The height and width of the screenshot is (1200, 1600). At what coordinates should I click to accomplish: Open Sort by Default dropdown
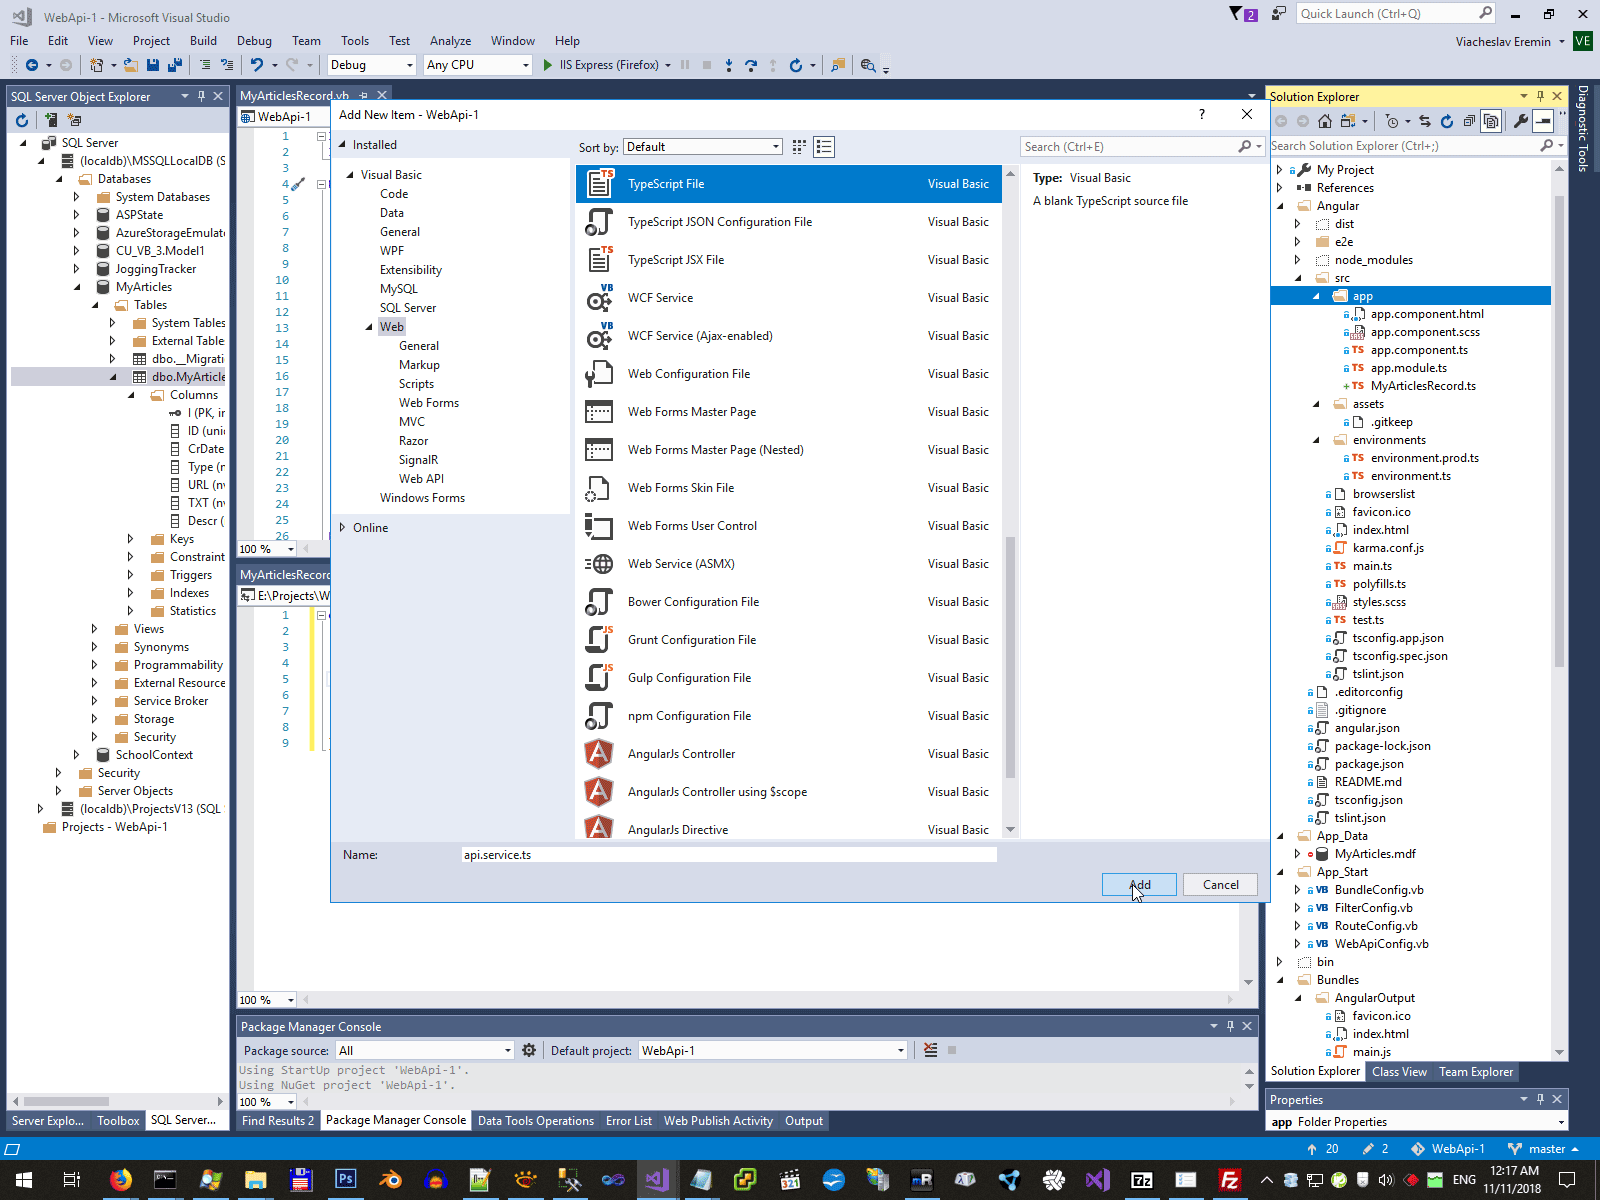click(x=702, y=147)
